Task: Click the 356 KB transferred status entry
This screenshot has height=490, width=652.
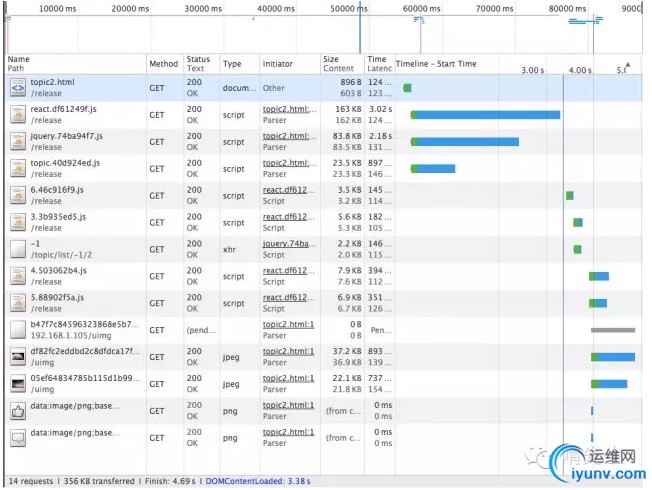Action: pos(99,481)
